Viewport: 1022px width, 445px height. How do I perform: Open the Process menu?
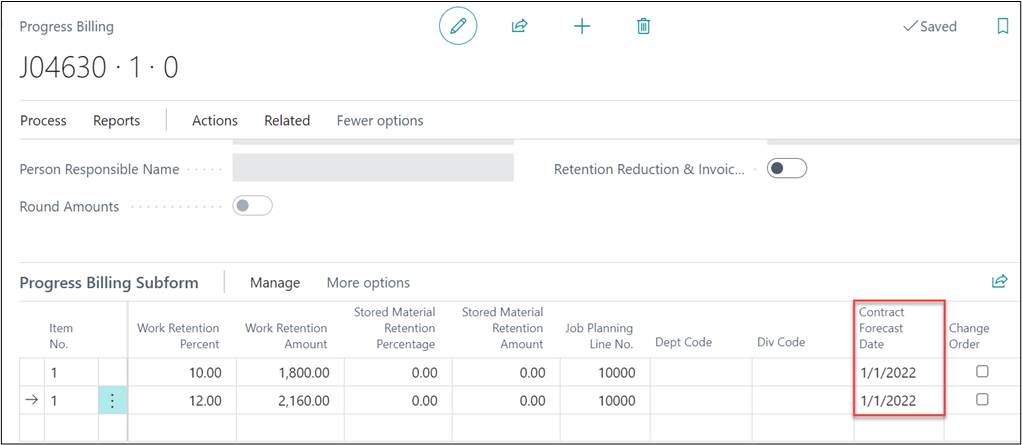(x=43, y=120)
